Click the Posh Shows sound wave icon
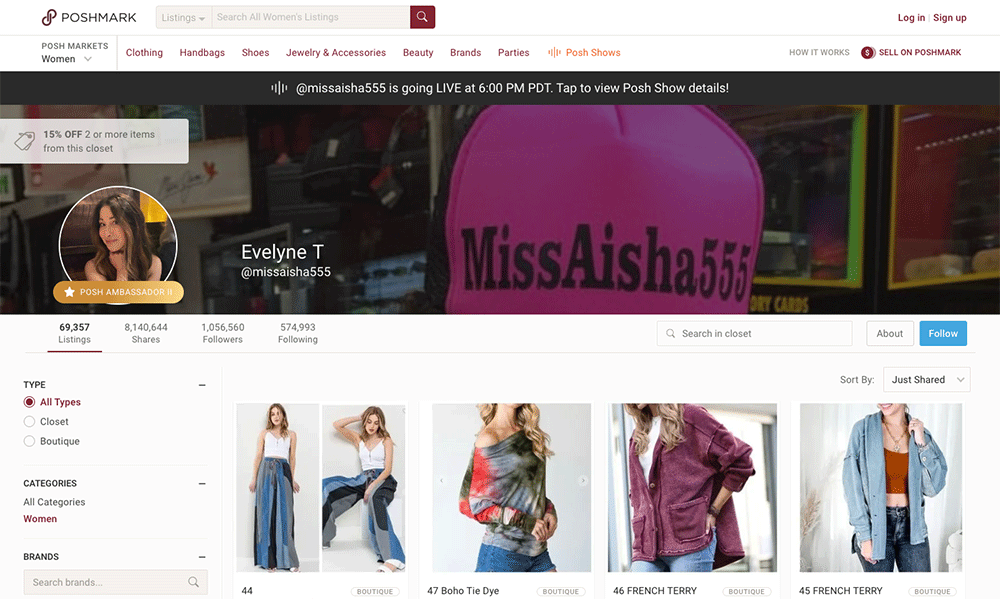This screenshot has height=599, width=1000. pos(554,53)
